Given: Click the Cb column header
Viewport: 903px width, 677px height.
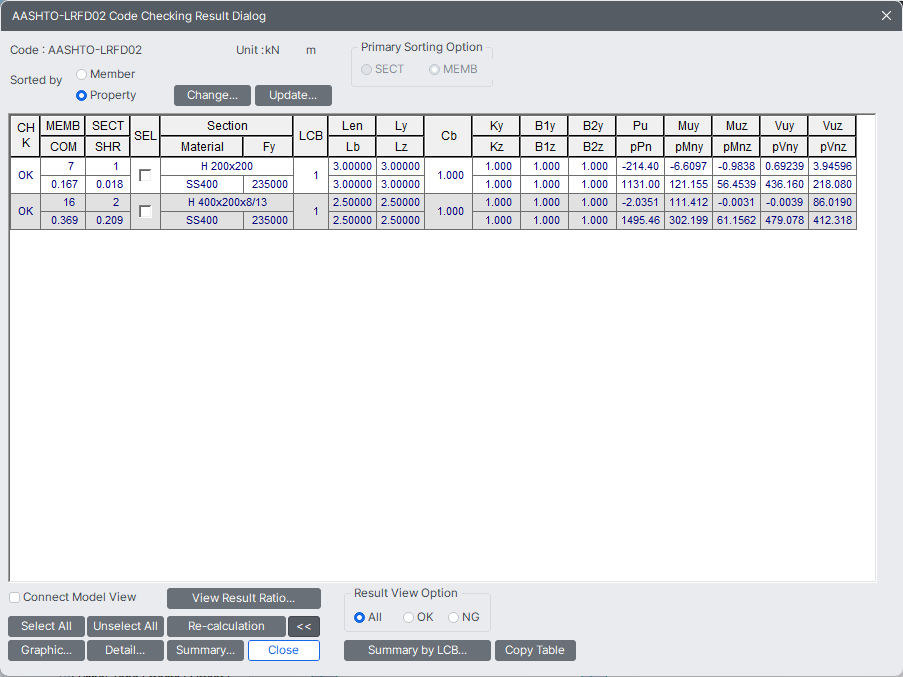Looking at the screenshot, I should click(449, 136).
